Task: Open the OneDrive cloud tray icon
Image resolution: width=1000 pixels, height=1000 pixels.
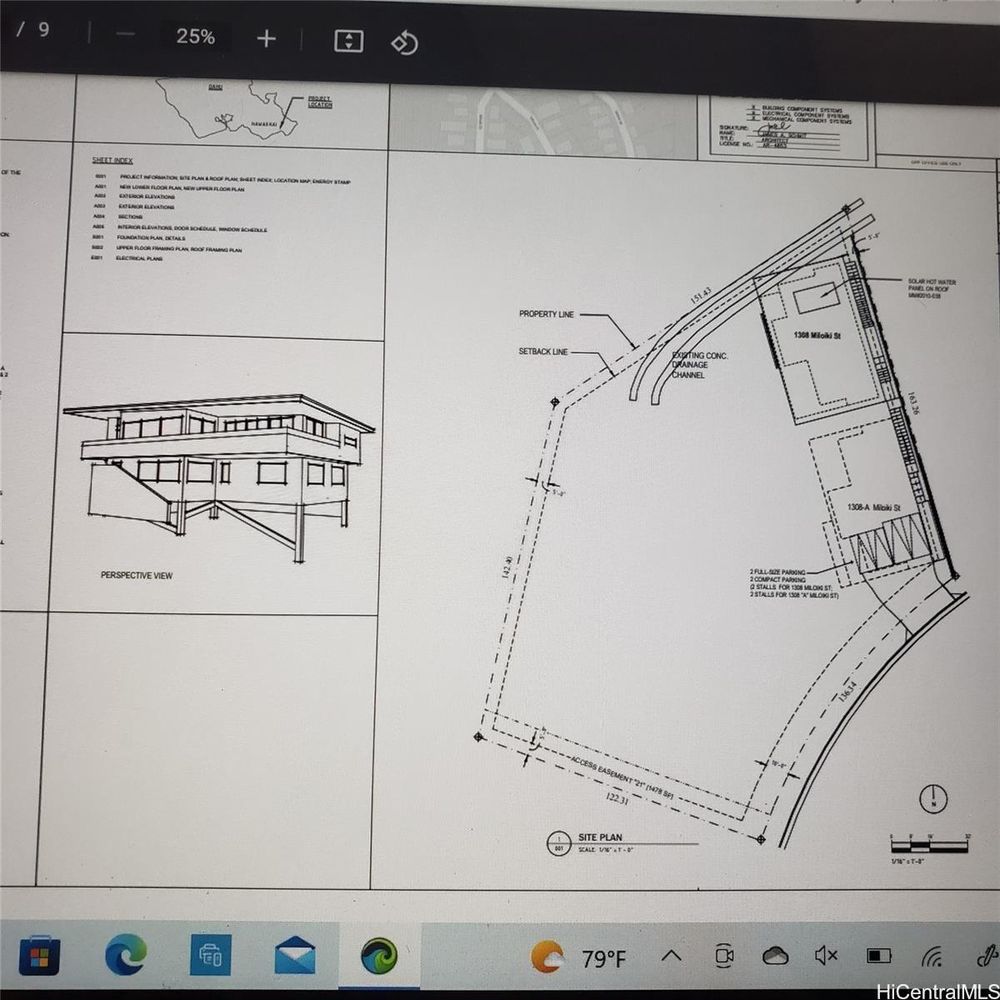Action: click(775, 957)
